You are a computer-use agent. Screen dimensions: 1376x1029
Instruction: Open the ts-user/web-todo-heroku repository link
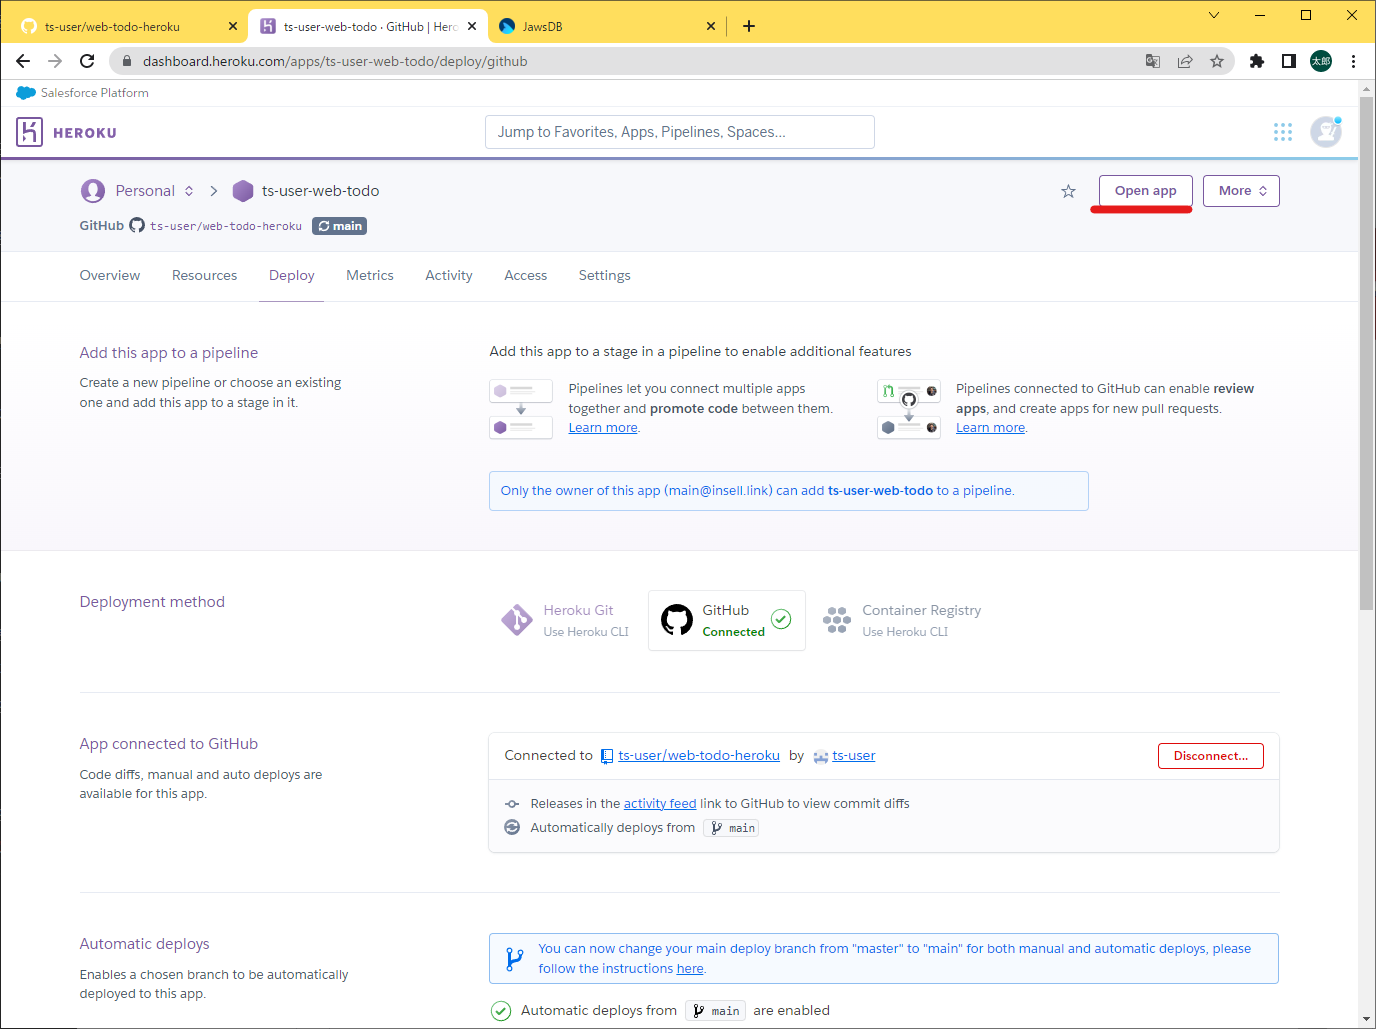699,756
